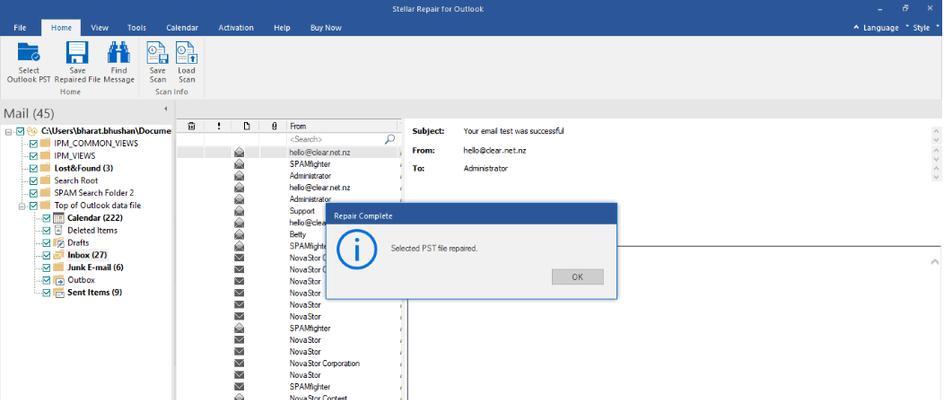Open the File menu
Image resolution: width=944 pixels, height=400 pixels.
pyautogui.click(x=20, y=28)
